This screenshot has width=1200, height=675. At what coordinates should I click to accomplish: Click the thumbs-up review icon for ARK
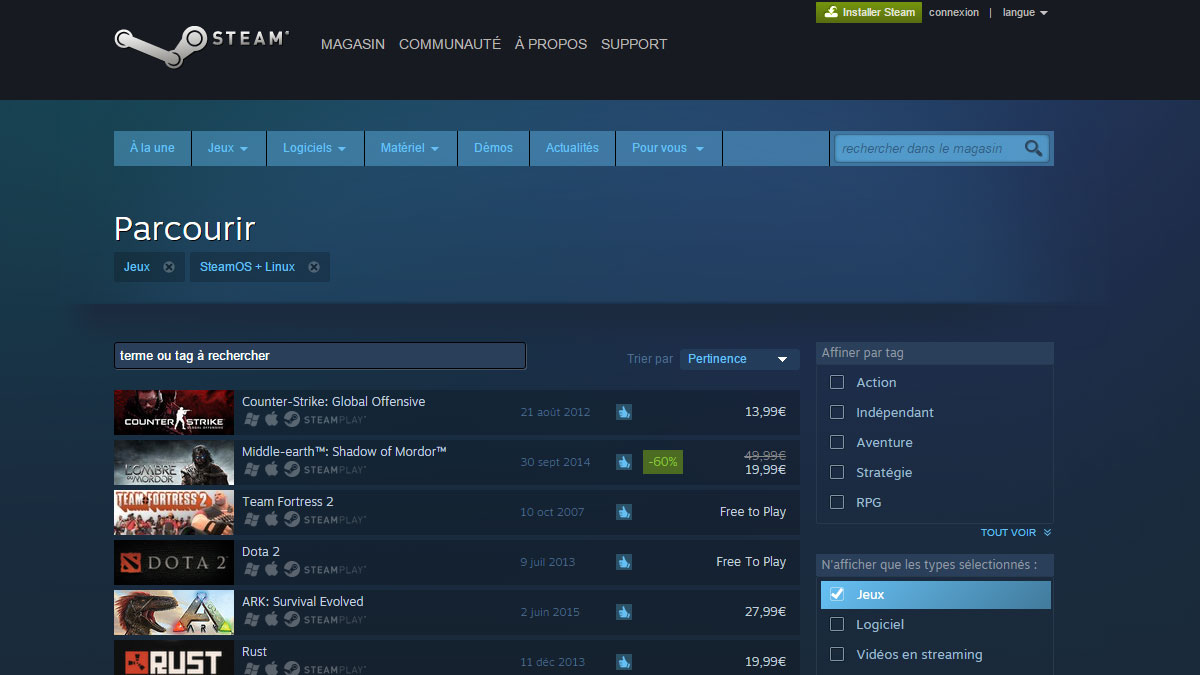pyautogui.click(x=624, y=612)
